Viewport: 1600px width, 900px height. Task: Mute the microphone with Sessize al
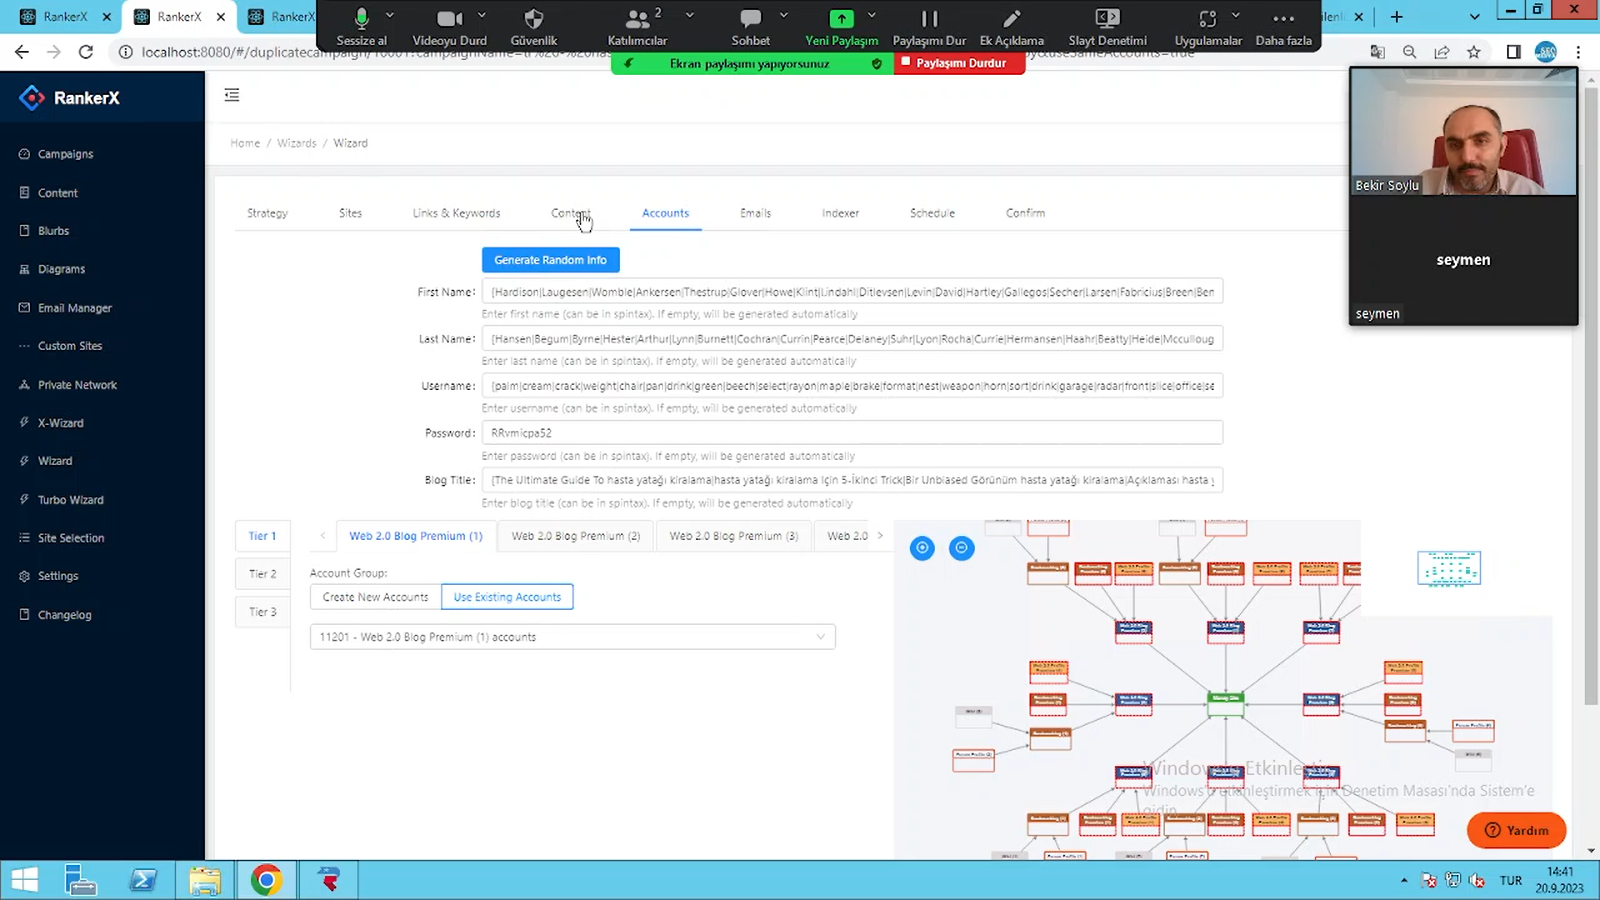point(361,27)
